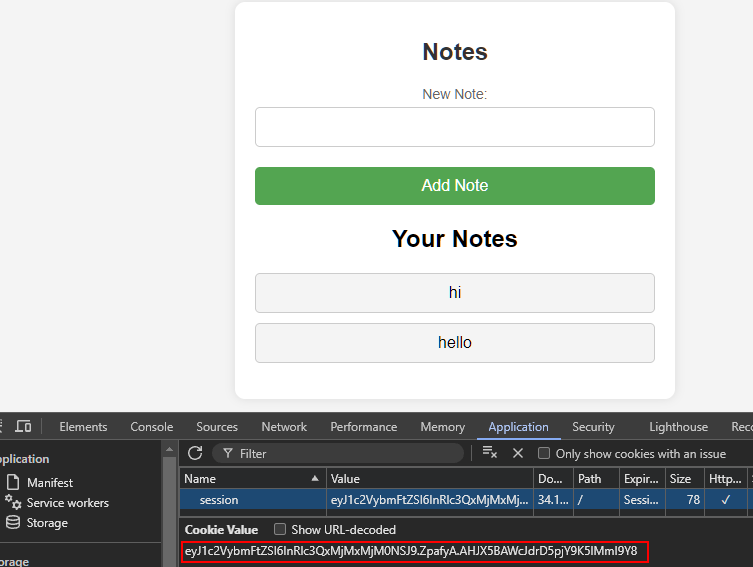753x567 pixels.
Task: Enable Show URL-decoded checkbox
Action: tap(280, 530)
